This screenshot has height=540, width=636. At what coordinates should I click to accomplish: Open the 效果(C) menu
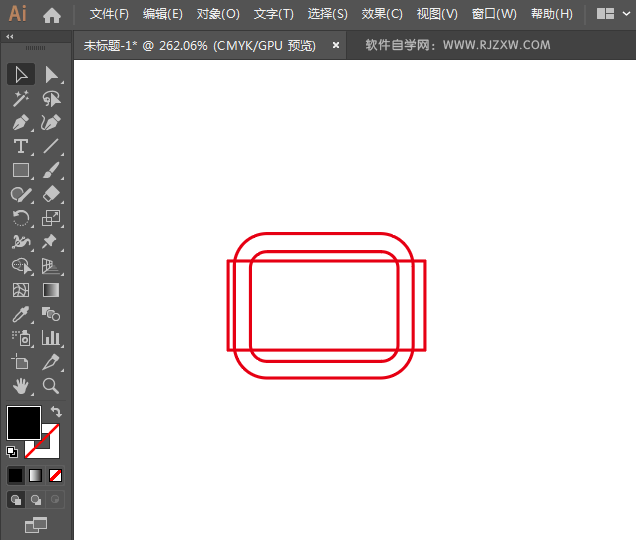(382, 14)
